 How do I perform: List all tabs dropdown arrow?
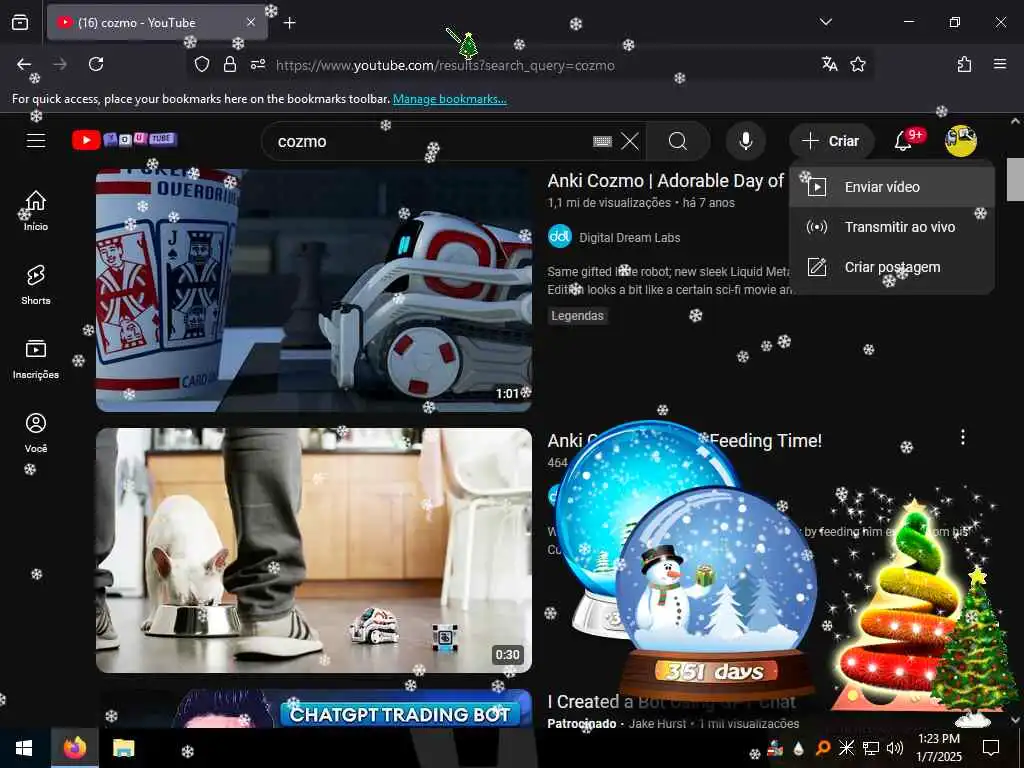[825, 22]
